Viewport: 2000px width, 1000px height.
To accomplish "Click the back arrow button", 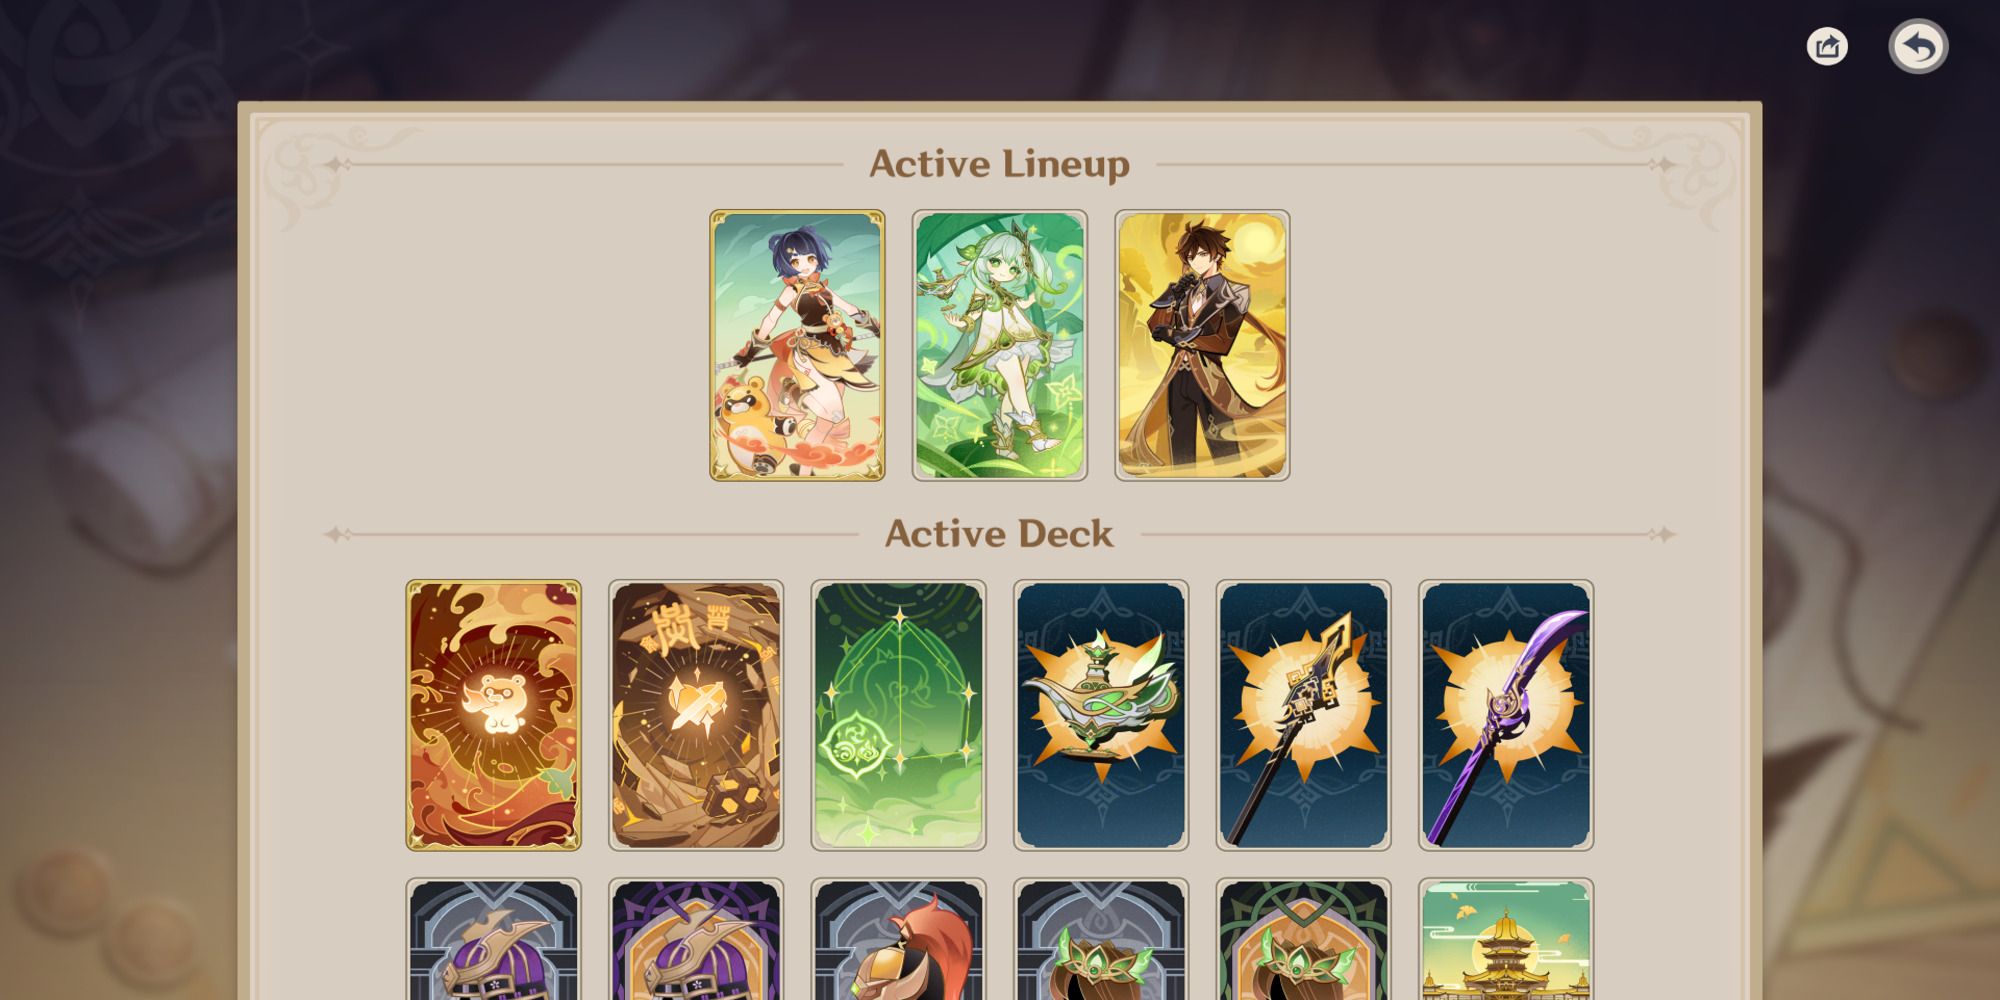I will 1918,47.
